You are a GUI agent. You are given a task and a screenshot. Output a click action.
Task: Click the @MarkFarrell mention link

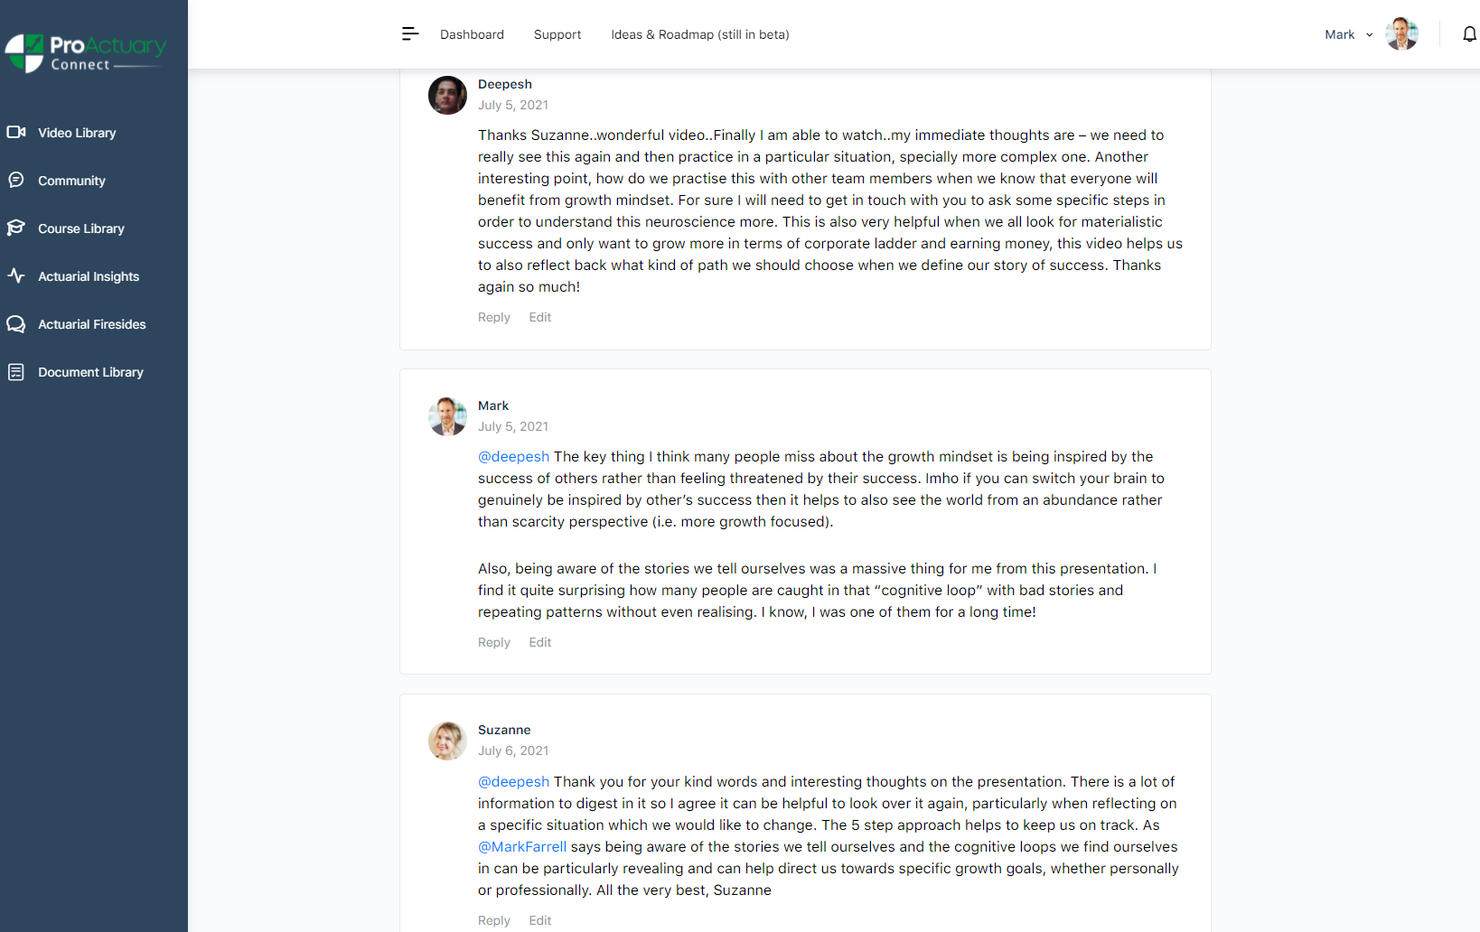tap(522, 846)
